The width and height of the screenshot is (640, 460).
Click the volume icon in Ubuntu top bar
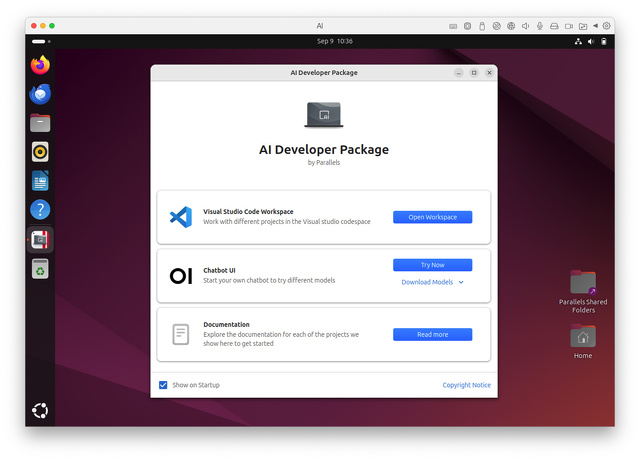[591, 41]
